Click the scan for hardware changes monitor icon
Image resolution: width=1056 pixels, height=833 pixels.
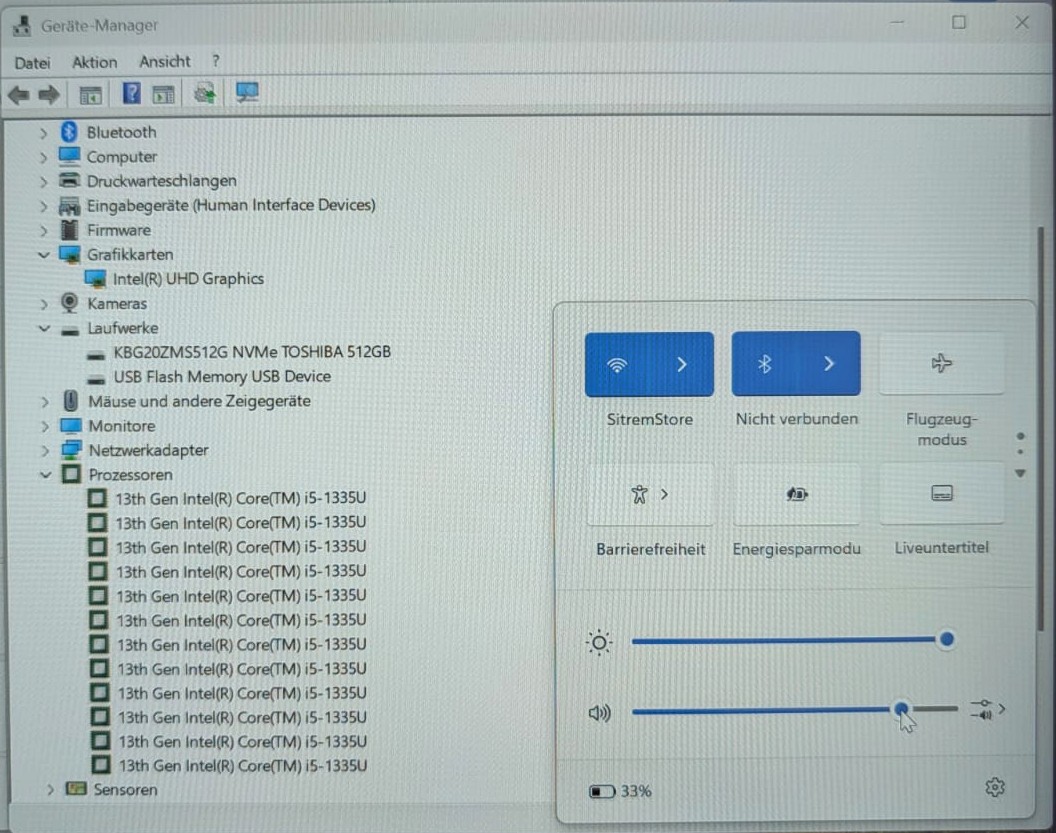[246, 93]
